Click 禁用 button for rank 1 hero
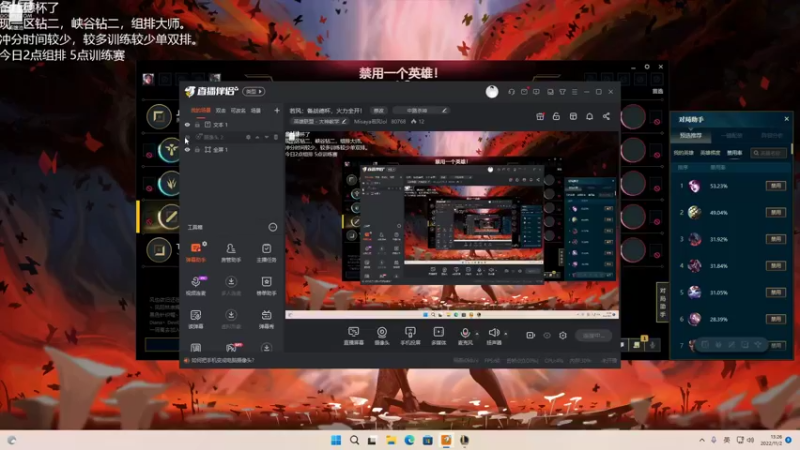 pos(776,186)
